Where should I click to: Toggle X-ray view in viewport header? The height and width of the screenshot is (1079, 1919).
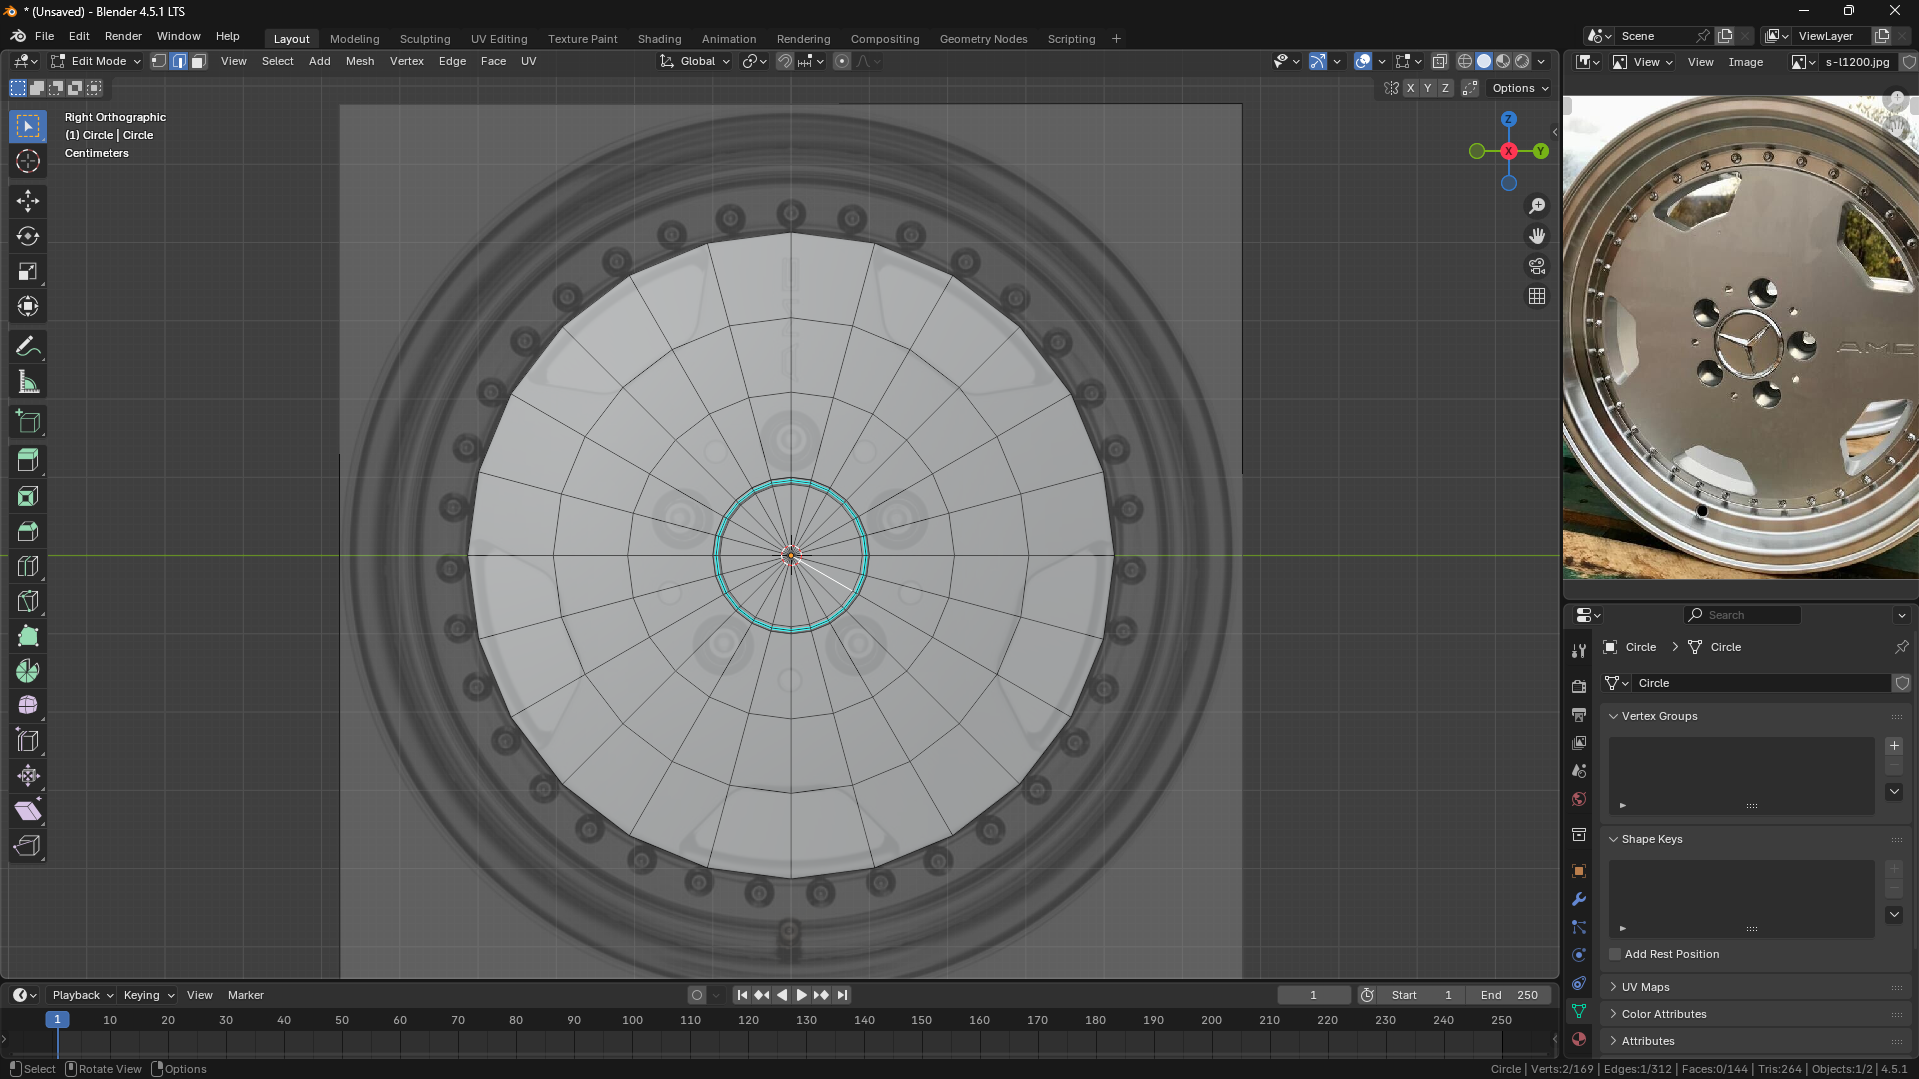point(1439,62)
